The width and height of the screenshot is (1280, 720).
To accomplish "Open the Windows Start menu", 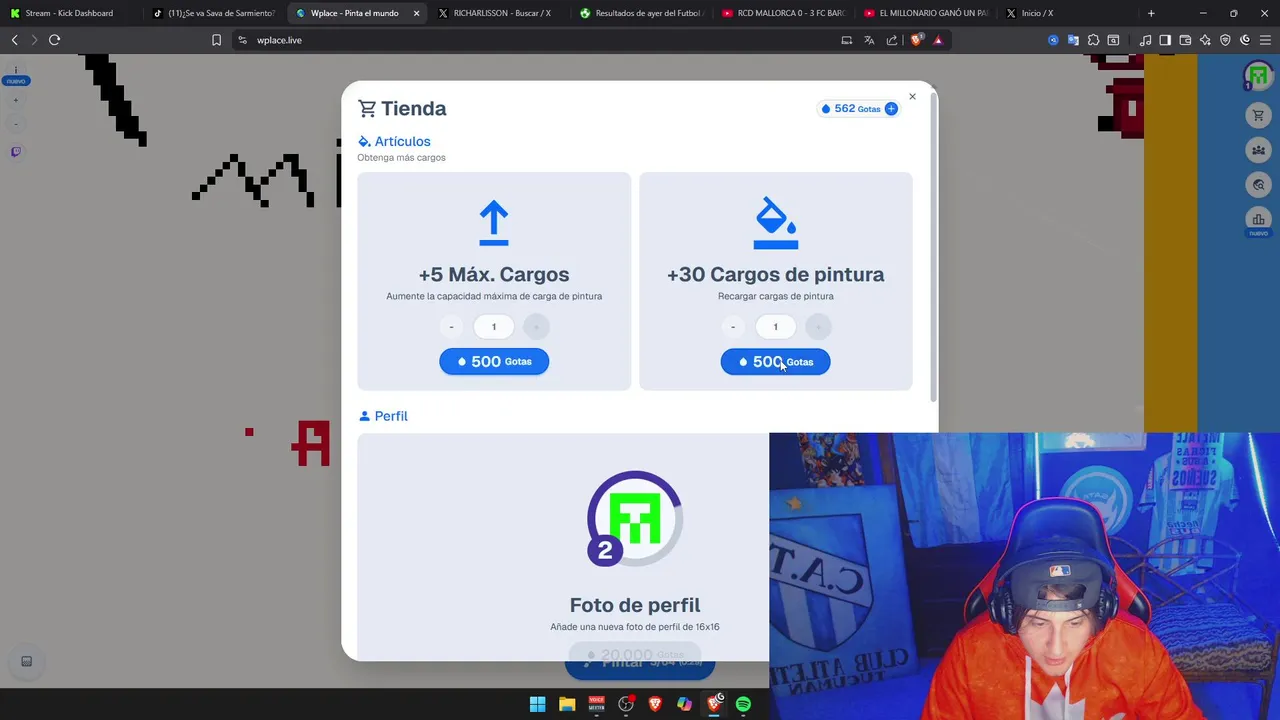I will click(x=537, y=704).
